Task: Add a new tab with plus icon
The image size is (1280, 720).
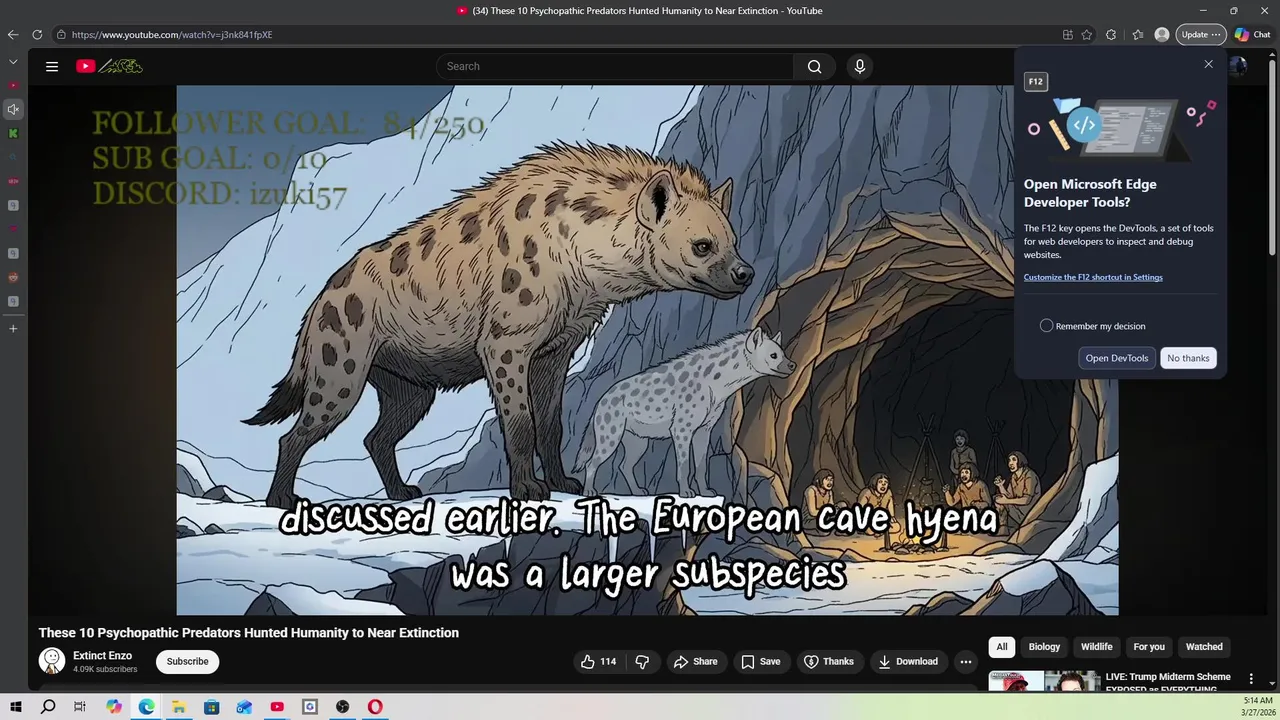Action: coord(13,328)
